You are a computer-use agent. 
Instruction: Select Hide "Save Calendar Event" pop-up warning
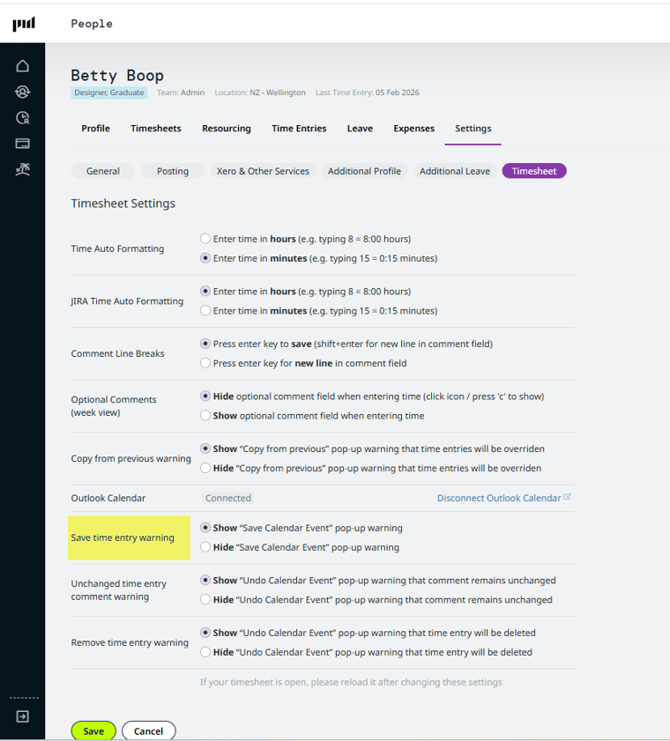(205, 547)
